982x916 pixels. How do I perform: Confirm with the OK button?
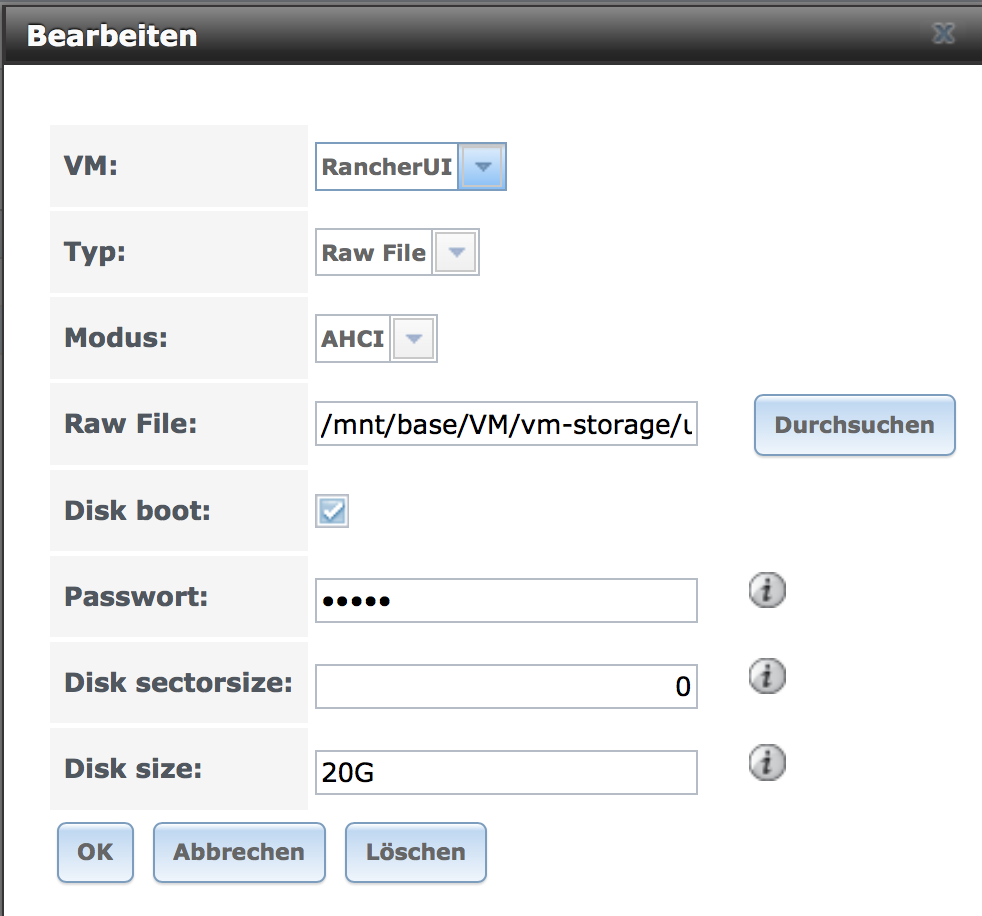tap(95, 852)
